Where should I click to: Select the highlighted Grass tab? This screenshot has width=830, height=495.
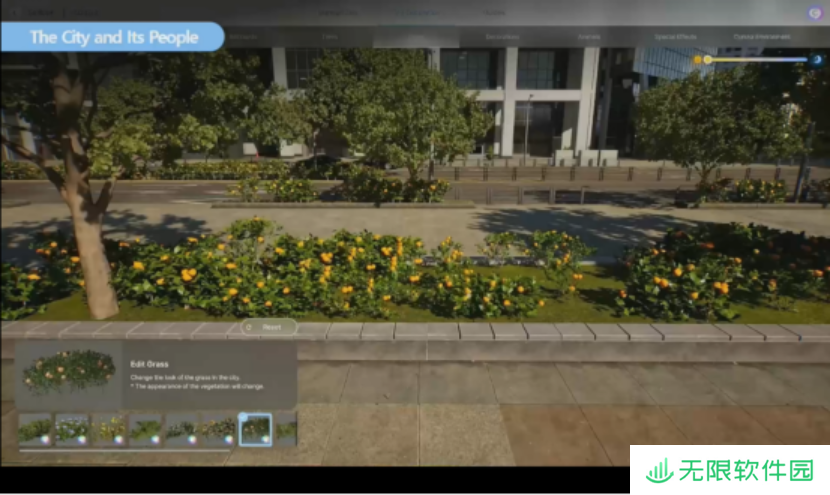click(416, 37)
